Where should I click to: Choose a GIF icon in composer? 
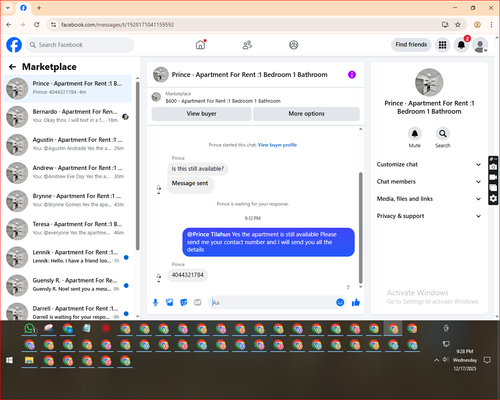click(x=198, y=302)
